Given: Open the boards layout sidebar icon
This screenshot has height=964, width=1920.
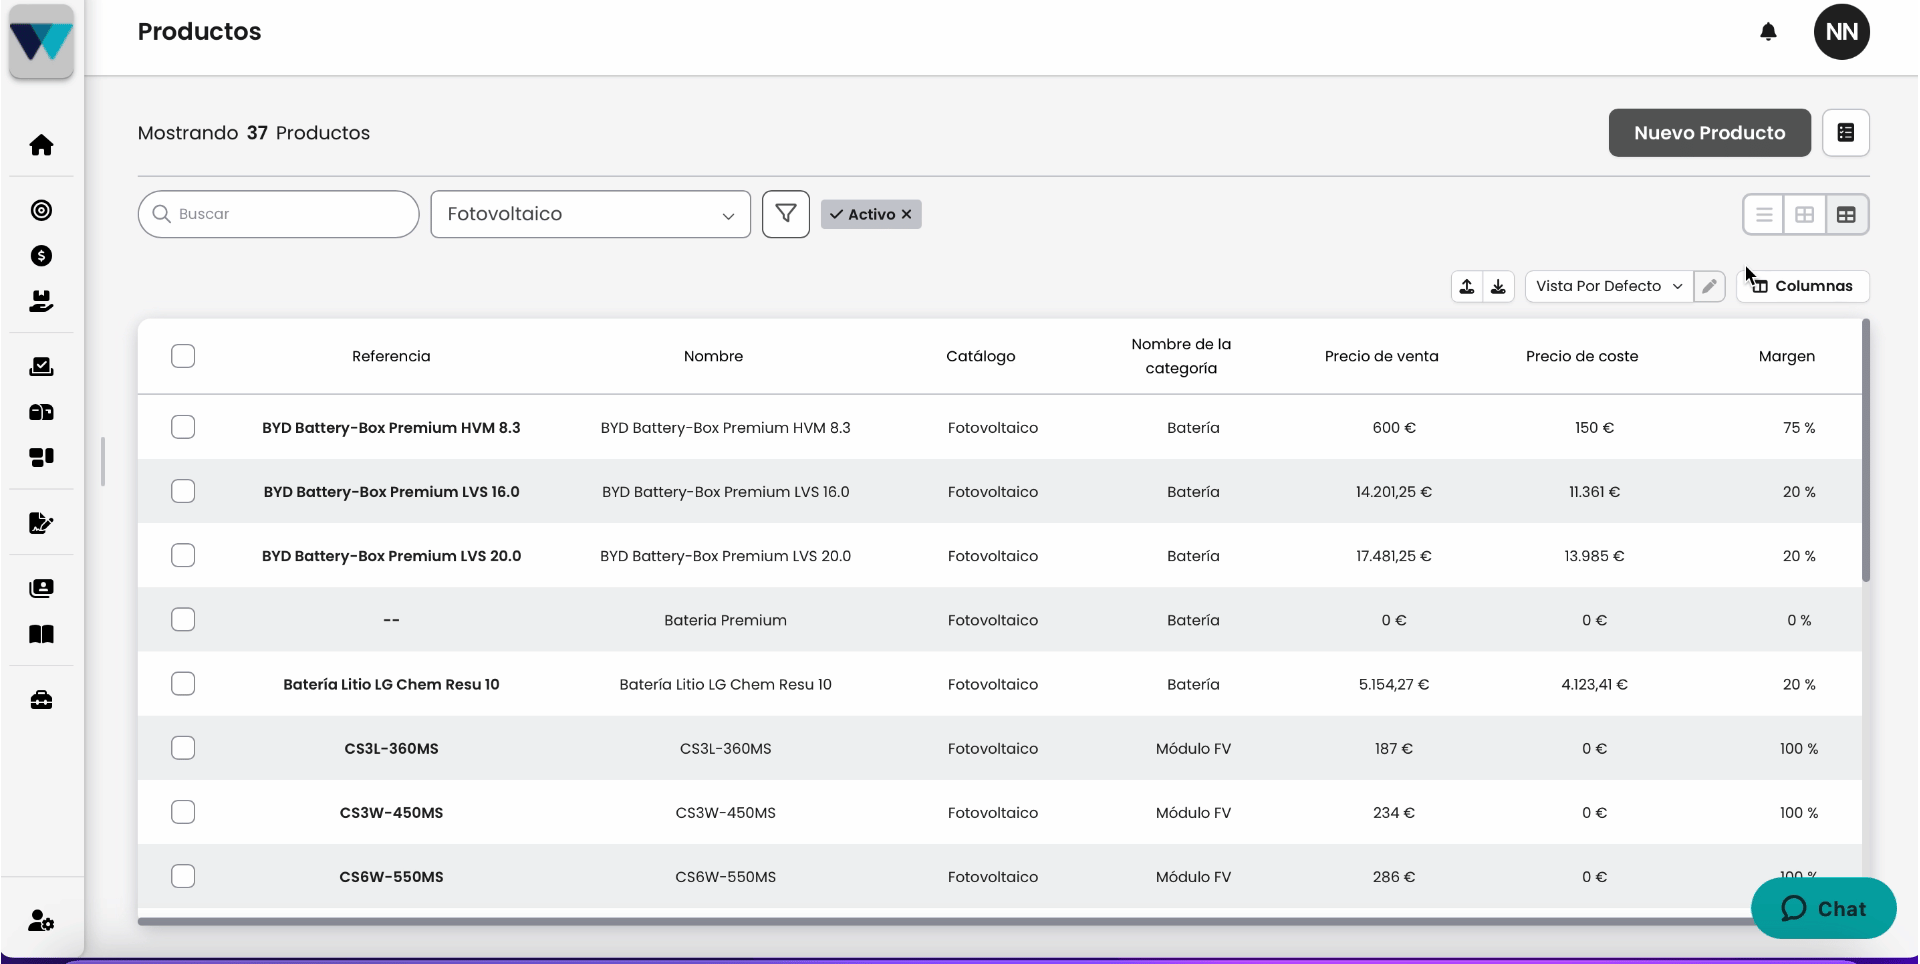Looking at the screenshot, I should click(x=41, y=457).
